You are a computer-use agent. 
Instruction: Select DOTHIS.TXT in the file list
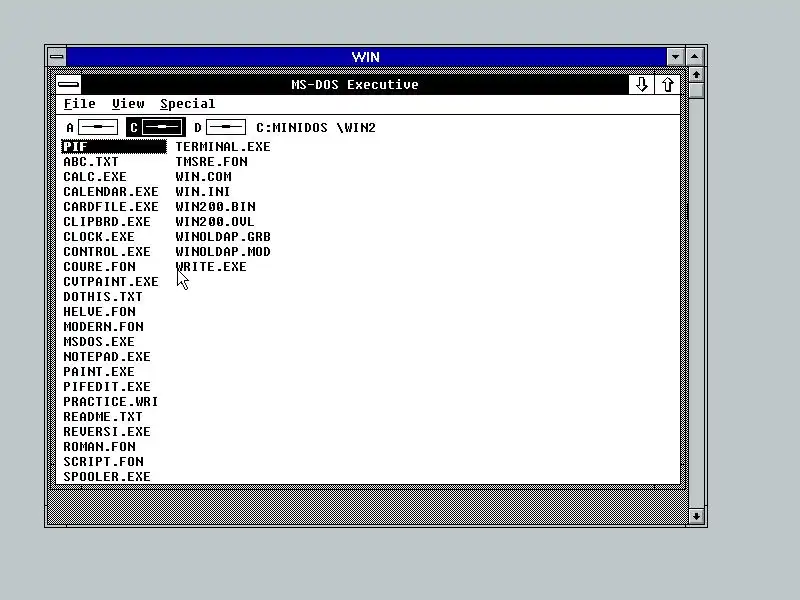click(x=103, y=297)
